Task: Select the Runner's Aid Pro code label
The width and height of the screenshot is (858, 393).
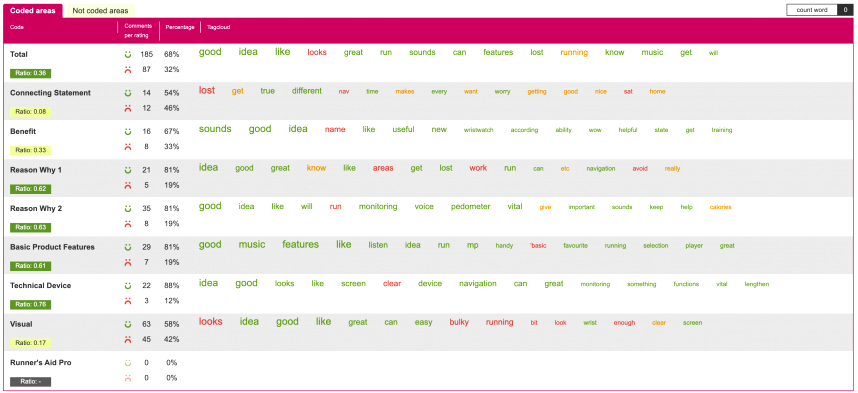Action: 40,362
